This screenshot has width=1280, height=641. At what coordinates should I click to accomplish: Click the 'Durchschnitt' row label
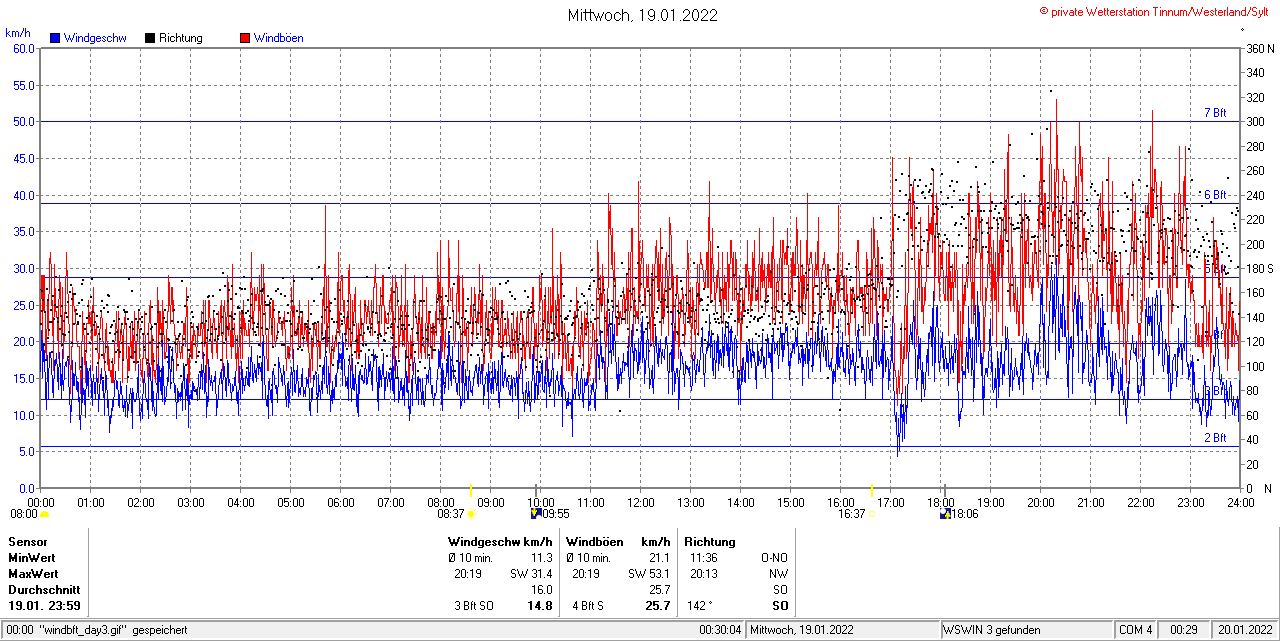tap(43, 590)
